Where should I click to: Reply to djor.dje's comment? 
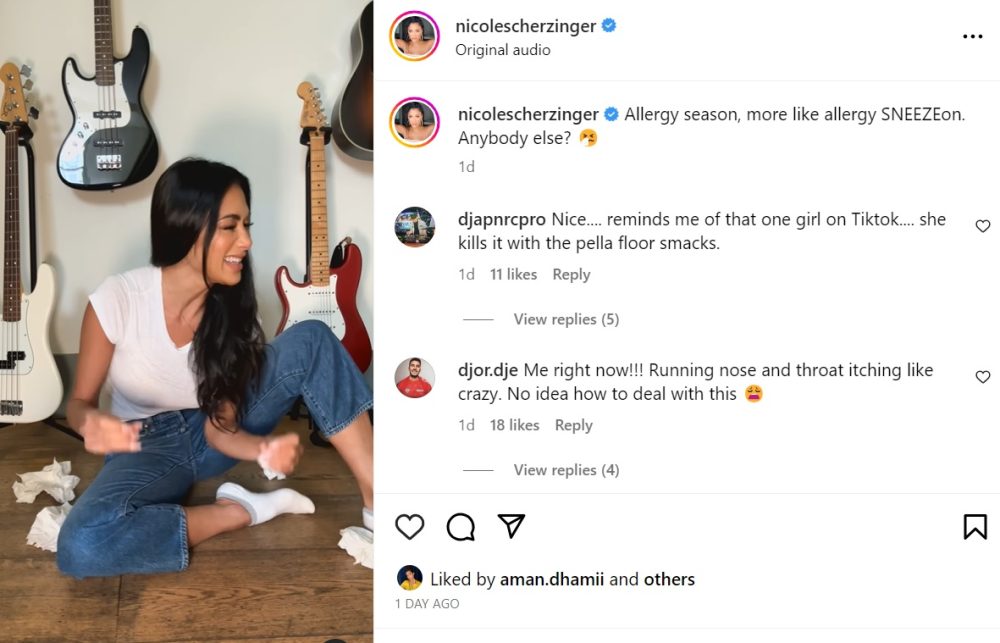(573, 425)
